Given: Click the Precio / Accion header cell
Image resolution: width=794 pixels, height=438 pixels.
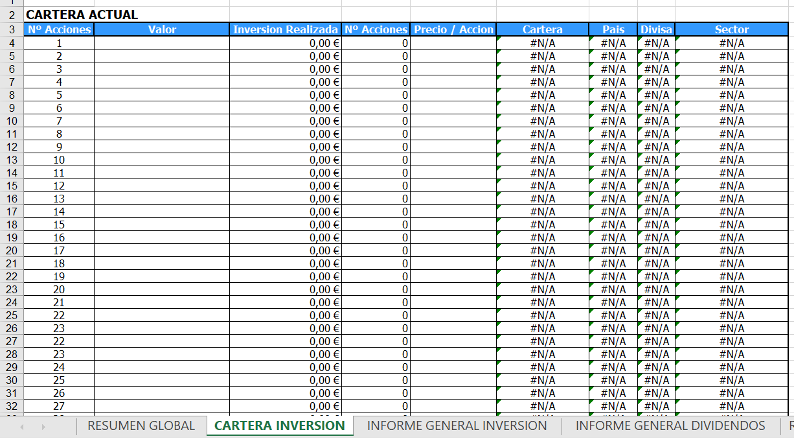Looking at the screenshot, I should (x=453, y=30).
